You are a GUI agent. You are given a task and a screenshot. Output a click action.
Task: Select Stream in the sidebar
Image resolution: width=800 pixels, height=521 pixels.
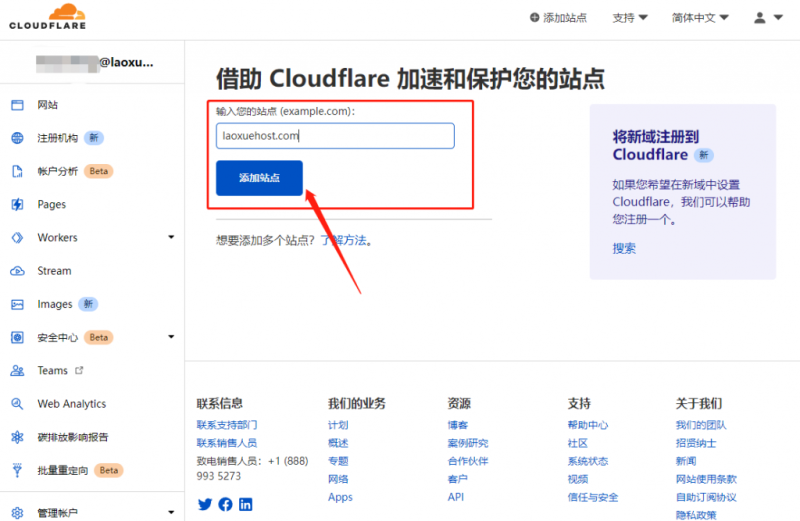pos(54,271)
